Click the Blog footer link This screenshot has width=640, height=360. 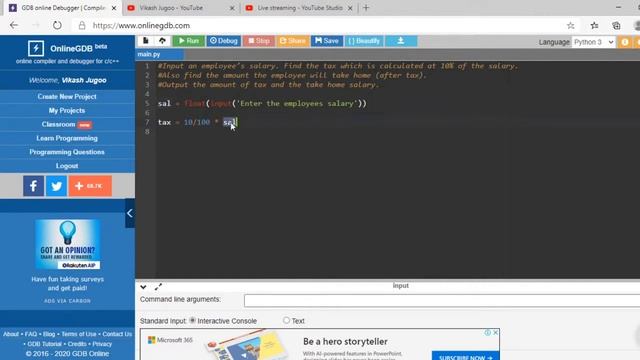[49, 334]
